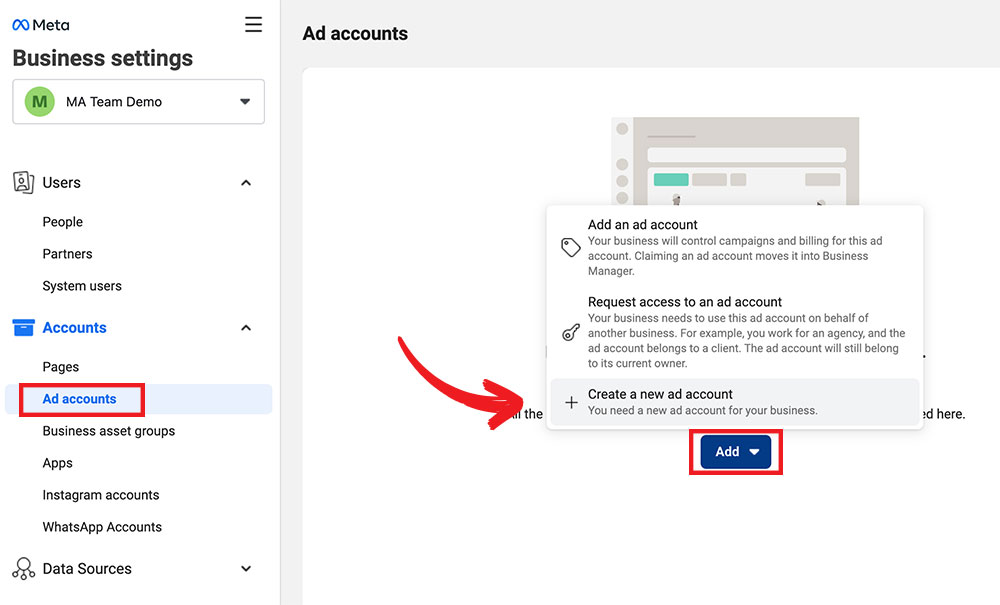Collapse the Users section chevron
The image size is (1000, 605).
click(246, 183)
